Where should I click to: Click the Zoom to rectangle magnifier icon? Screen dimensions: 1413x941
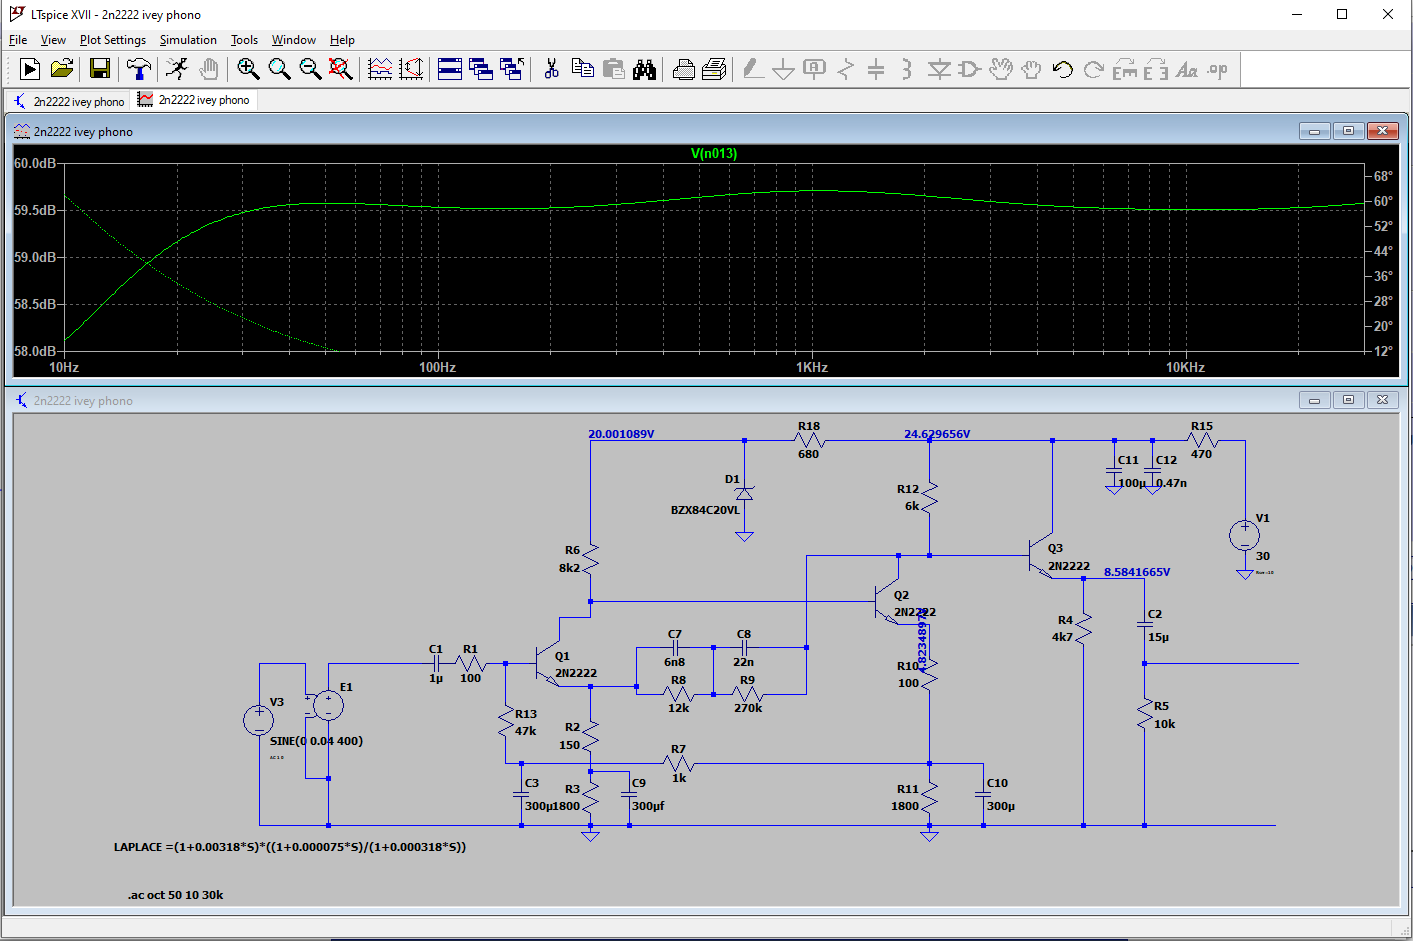point(279,69)
